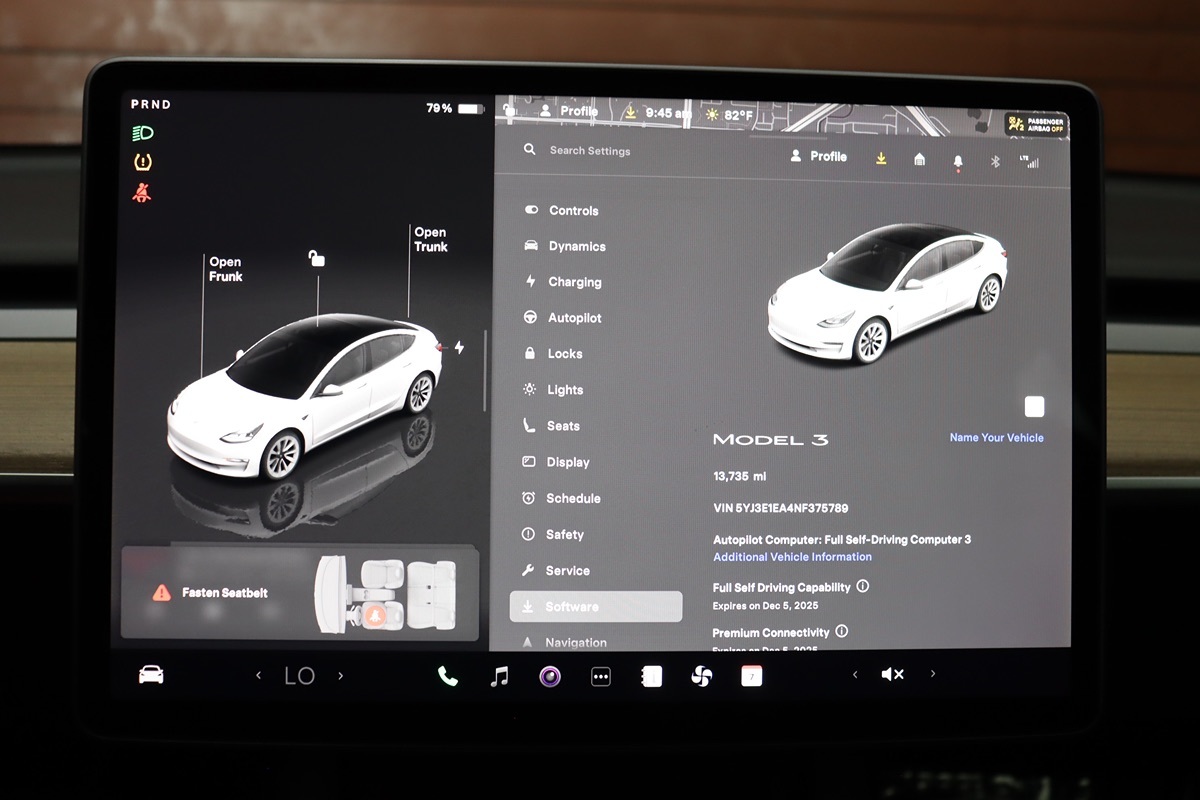
Task: Open the Charging settings section
Action: click(574, 282)
